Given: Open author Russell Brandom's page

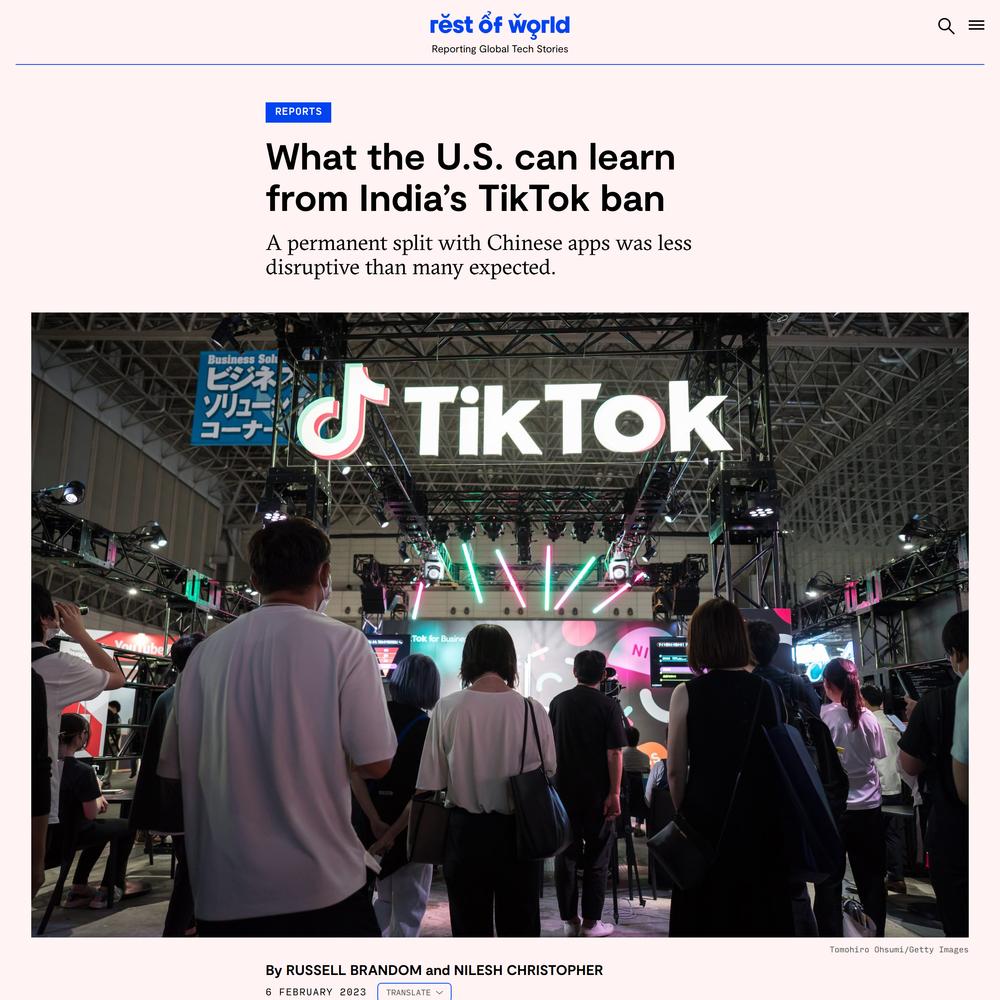Looking at the screenshot, I should tap(354, 970).
